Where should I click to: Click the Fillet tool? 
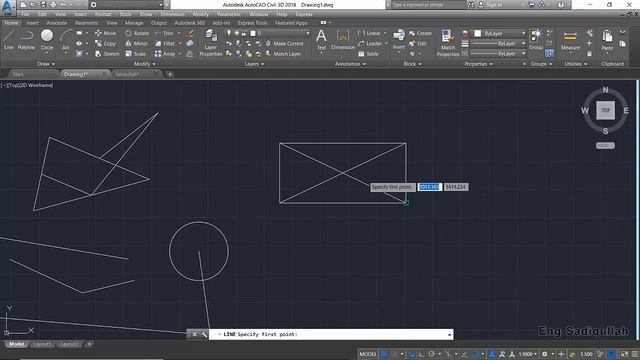click(x=164, y=43)
